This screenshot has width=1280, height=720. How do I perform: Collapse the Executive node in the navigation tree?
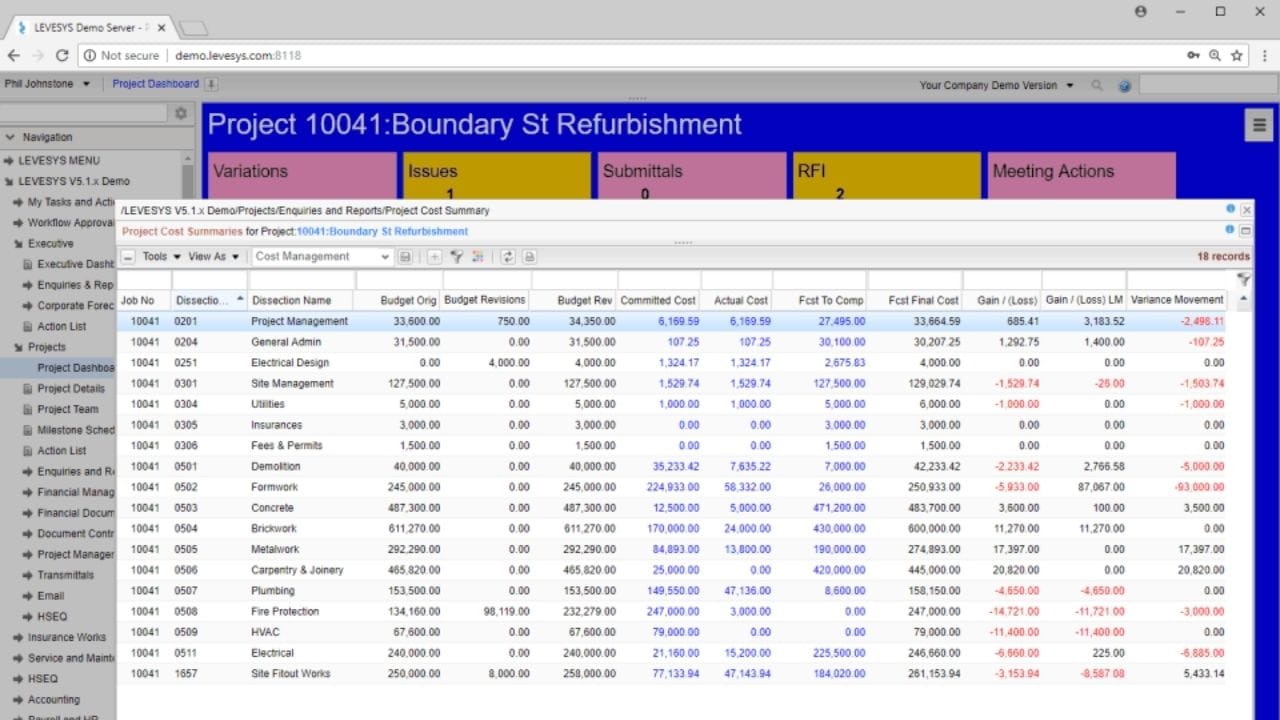[18, 243]
